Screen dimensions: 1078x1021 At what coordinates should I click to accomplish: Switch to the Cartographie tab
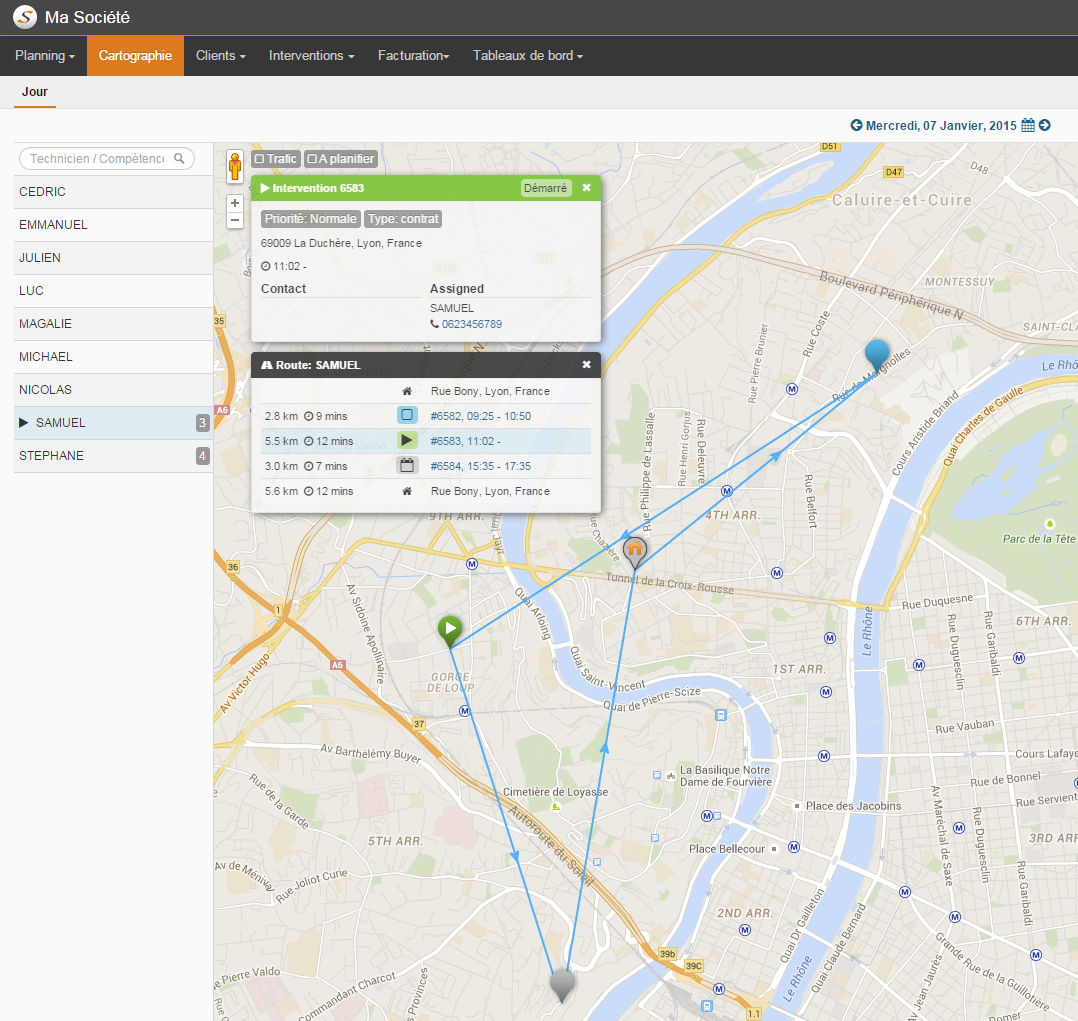[135, 55]
